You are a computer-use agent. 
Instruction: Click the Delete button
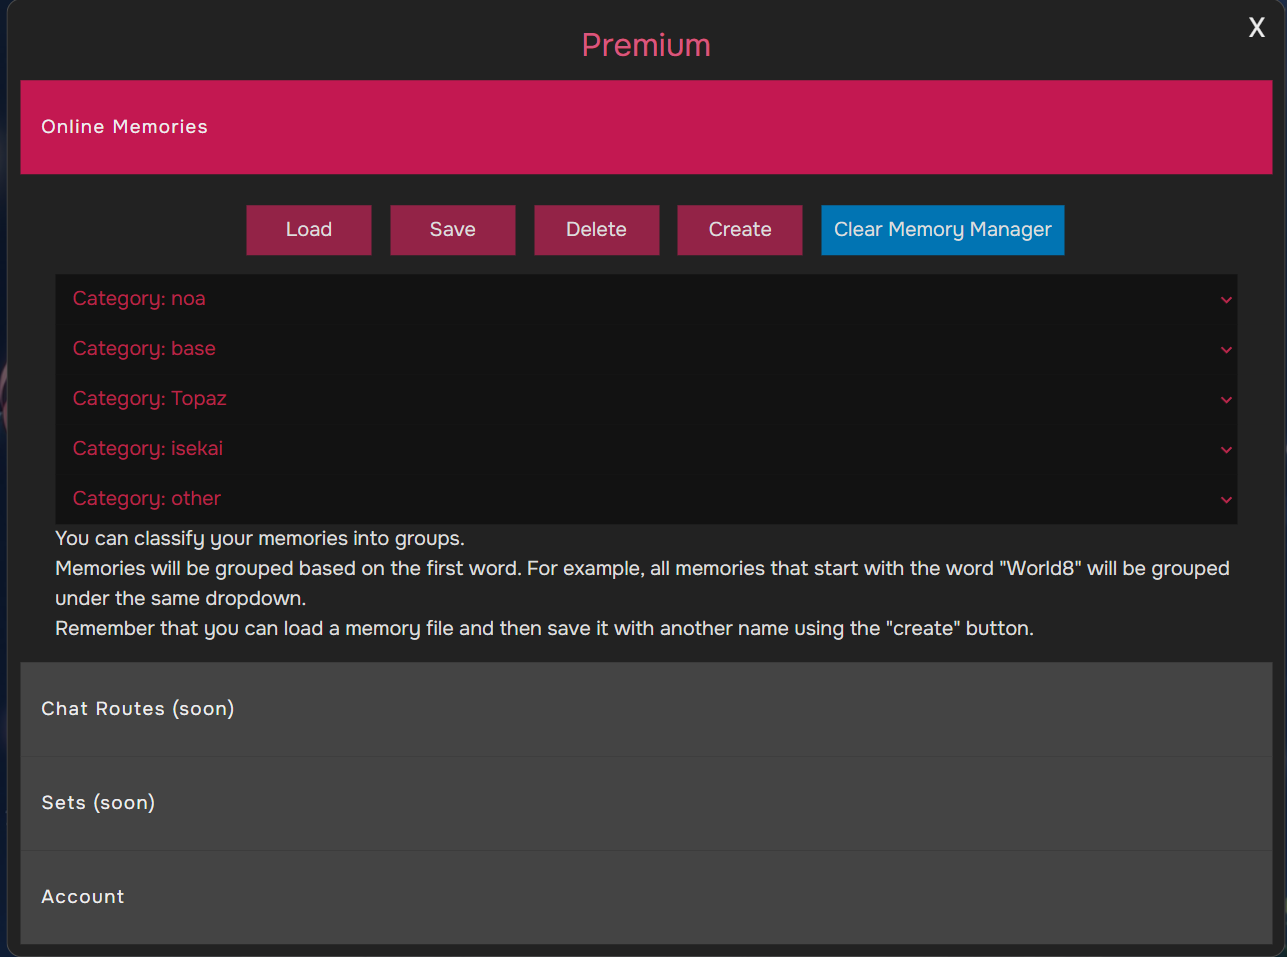coord(596,230)
